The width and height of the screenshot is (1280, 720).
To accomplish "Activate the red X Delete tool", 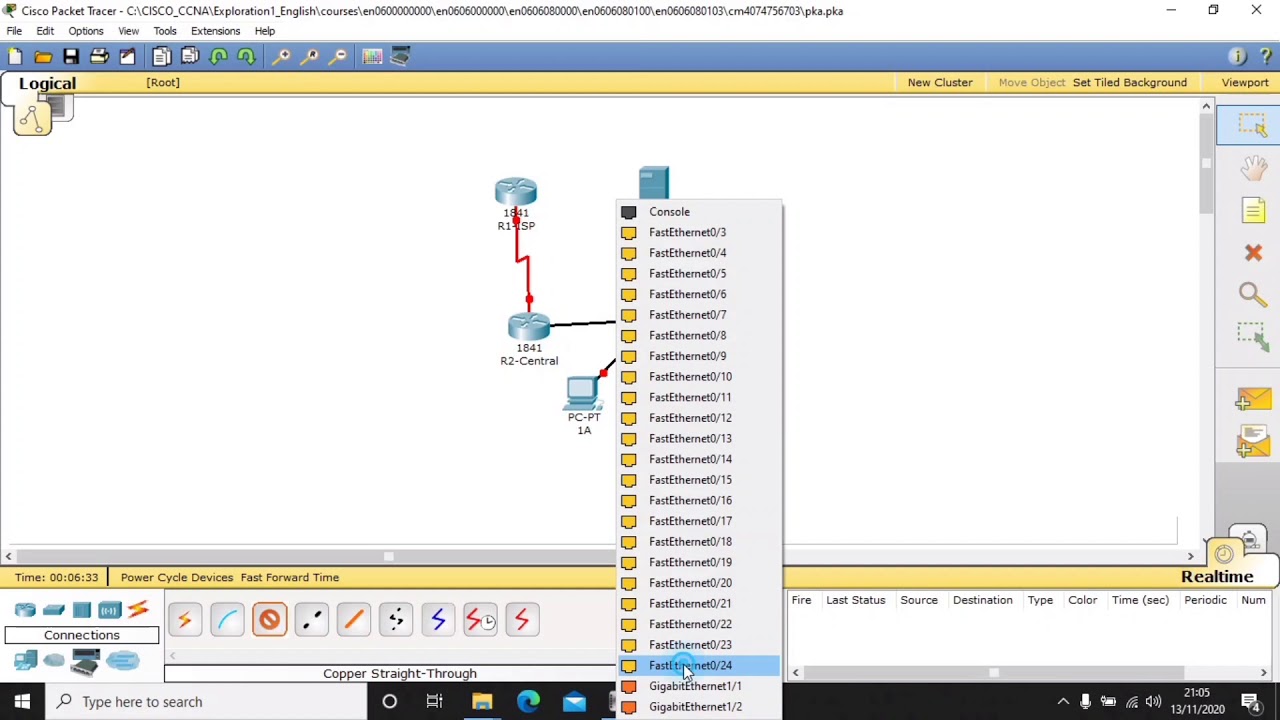I will pos(1253,253).
